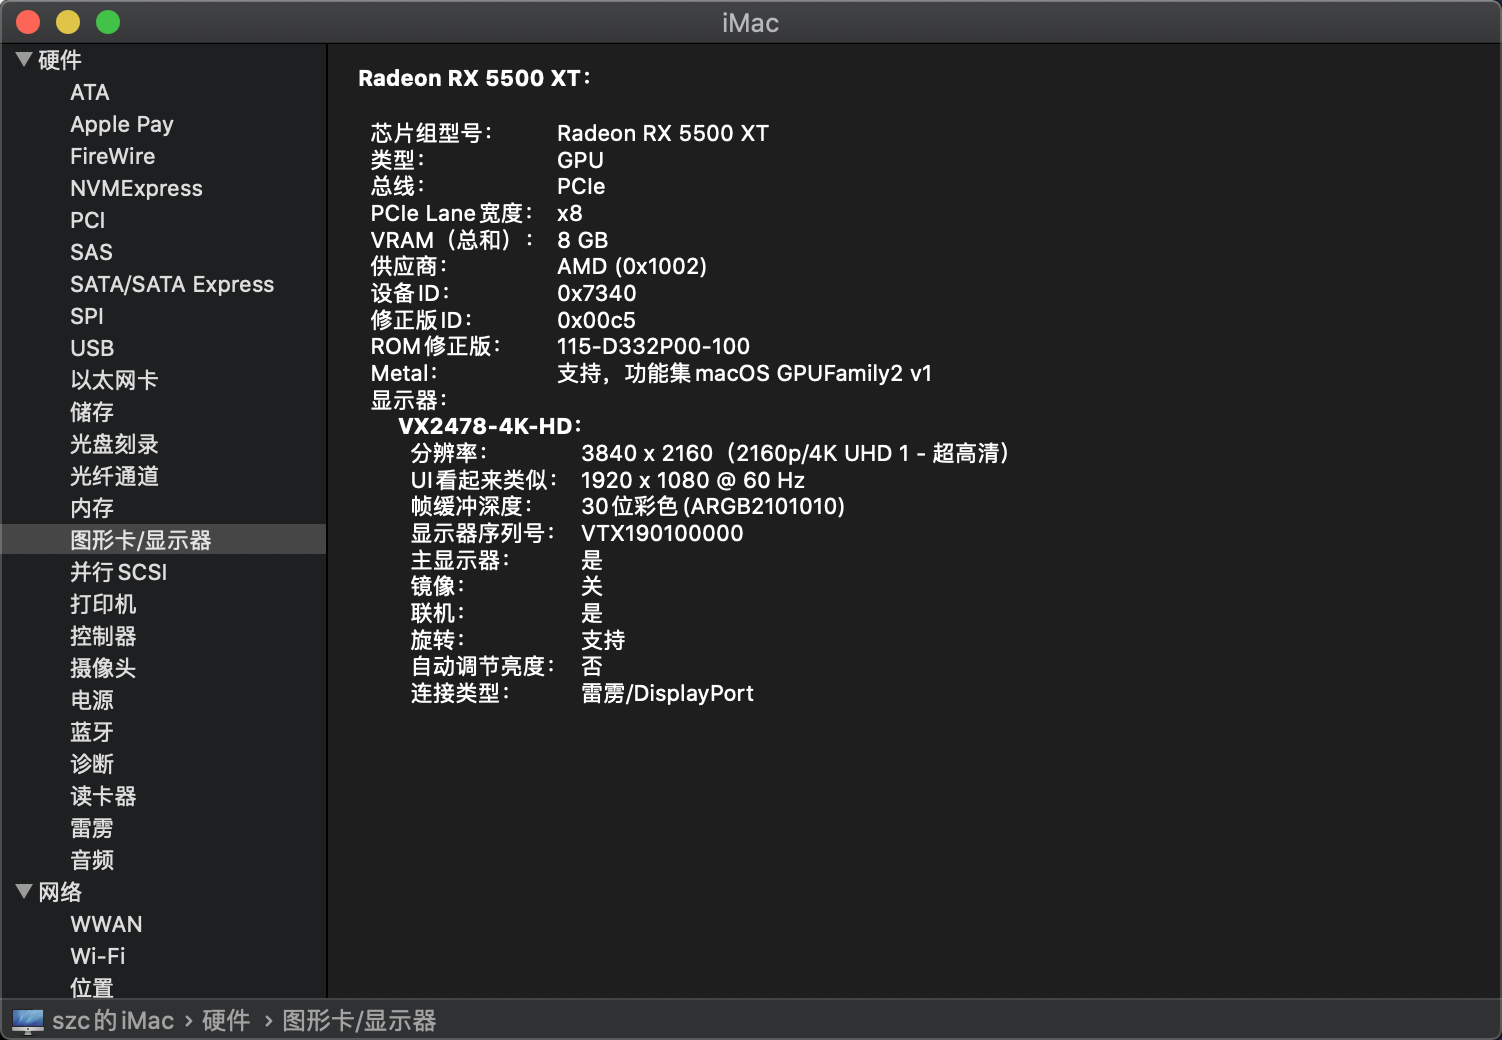Click the 0x00c5 revision ID value
The width and height of the screenshot is (1502, 1040).
tap(596, 320)
